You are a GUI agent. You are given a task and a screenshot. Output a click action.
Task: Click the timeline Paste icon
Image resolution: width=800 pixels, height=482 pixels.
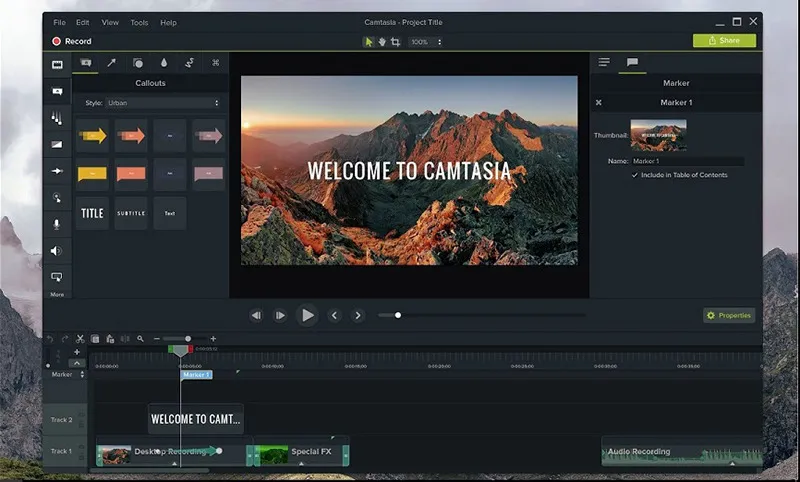click(110, 339)
